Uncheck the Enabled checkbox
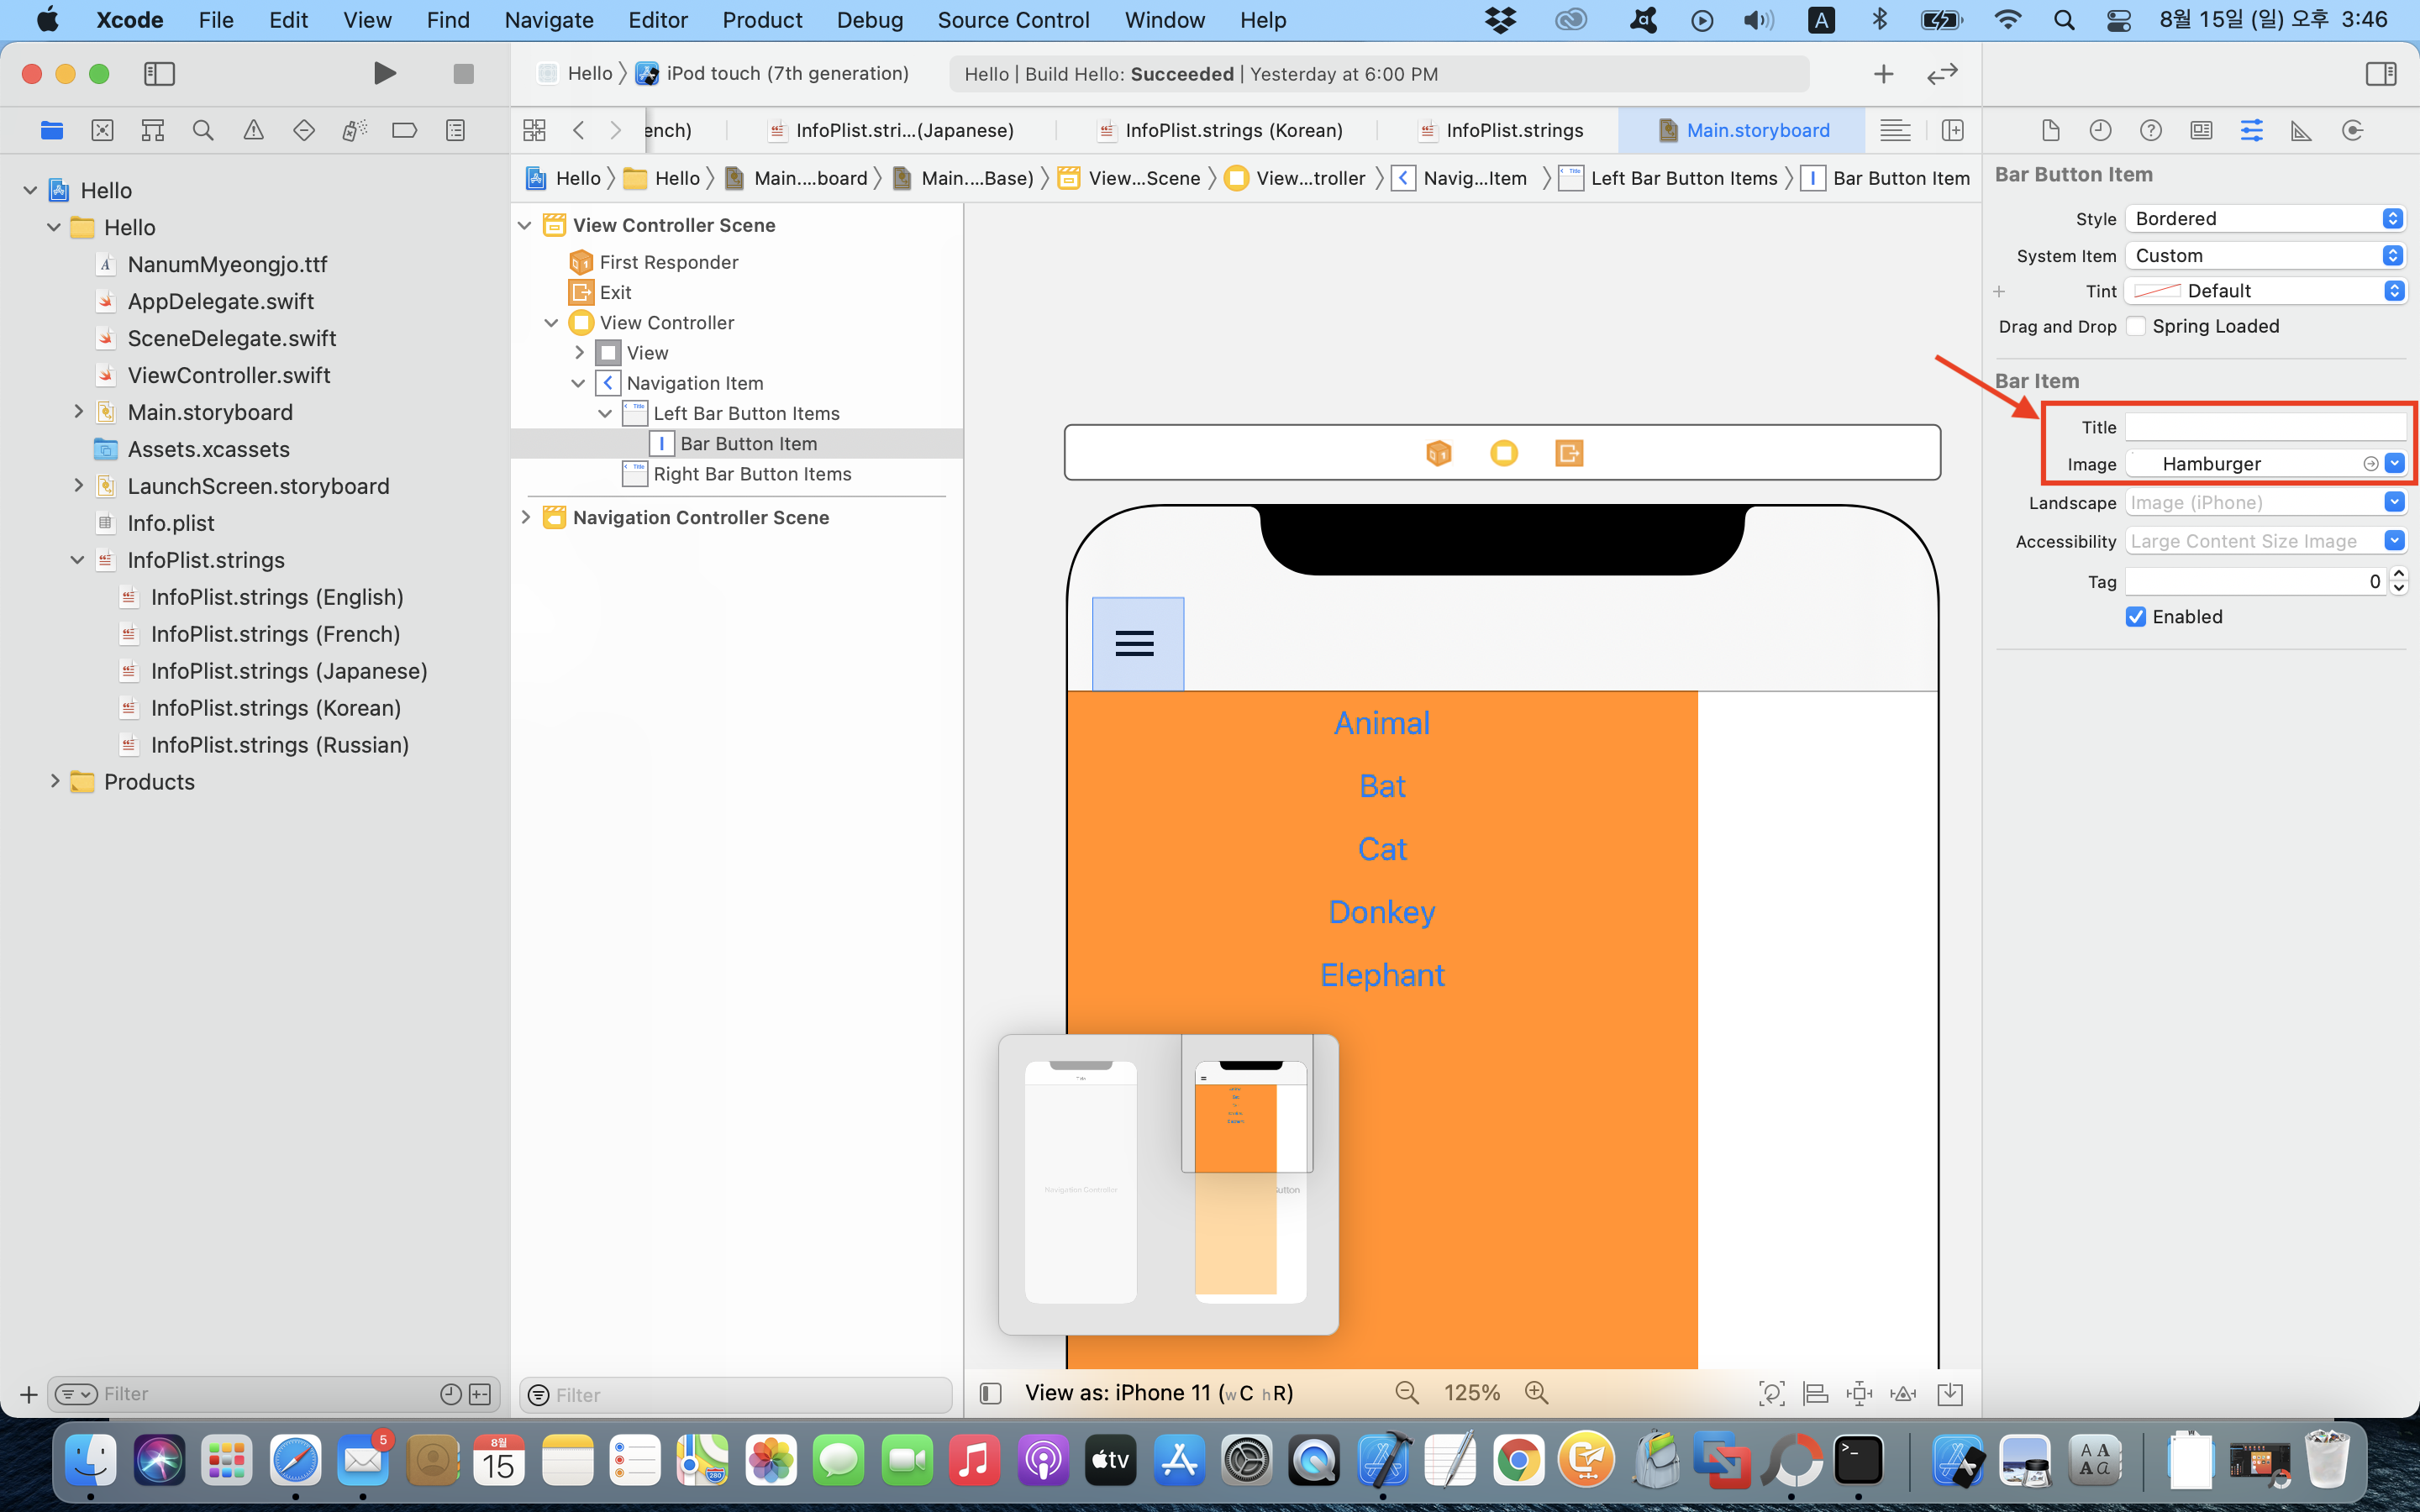 2136,616
